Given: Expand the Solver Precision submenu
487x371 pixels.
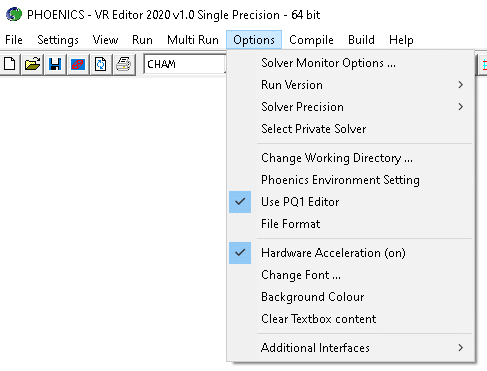Looking at the screenshot, I should click(350, 107).
